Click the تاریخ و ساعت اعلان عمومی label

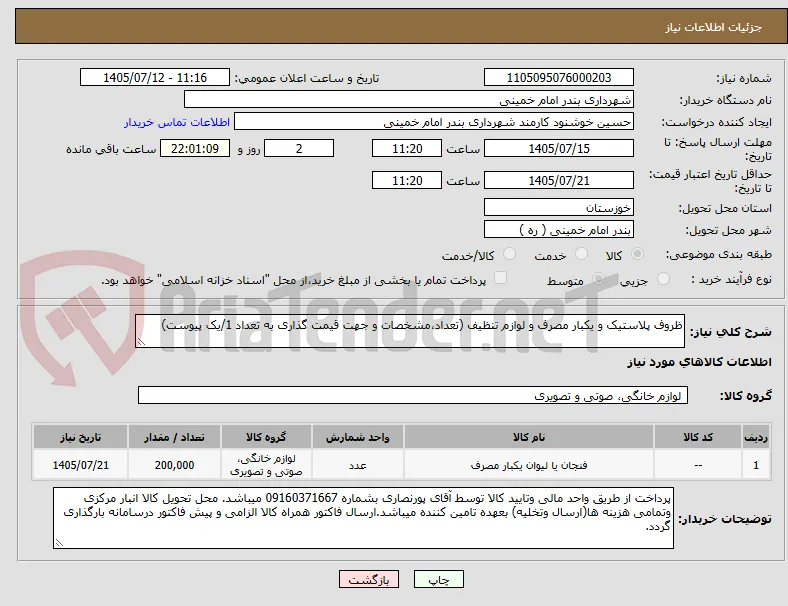tap(307, 78)
